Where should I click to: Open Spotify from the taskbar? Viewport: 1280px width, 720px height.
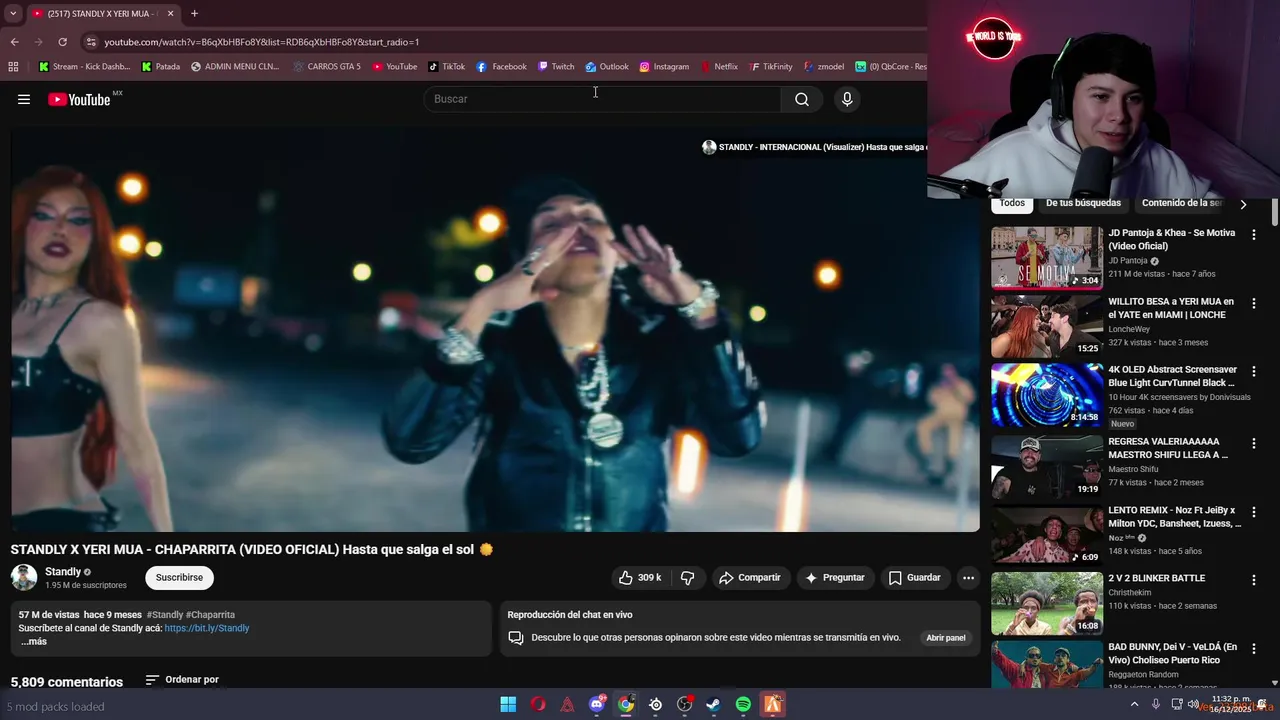[x=743, y=705]
